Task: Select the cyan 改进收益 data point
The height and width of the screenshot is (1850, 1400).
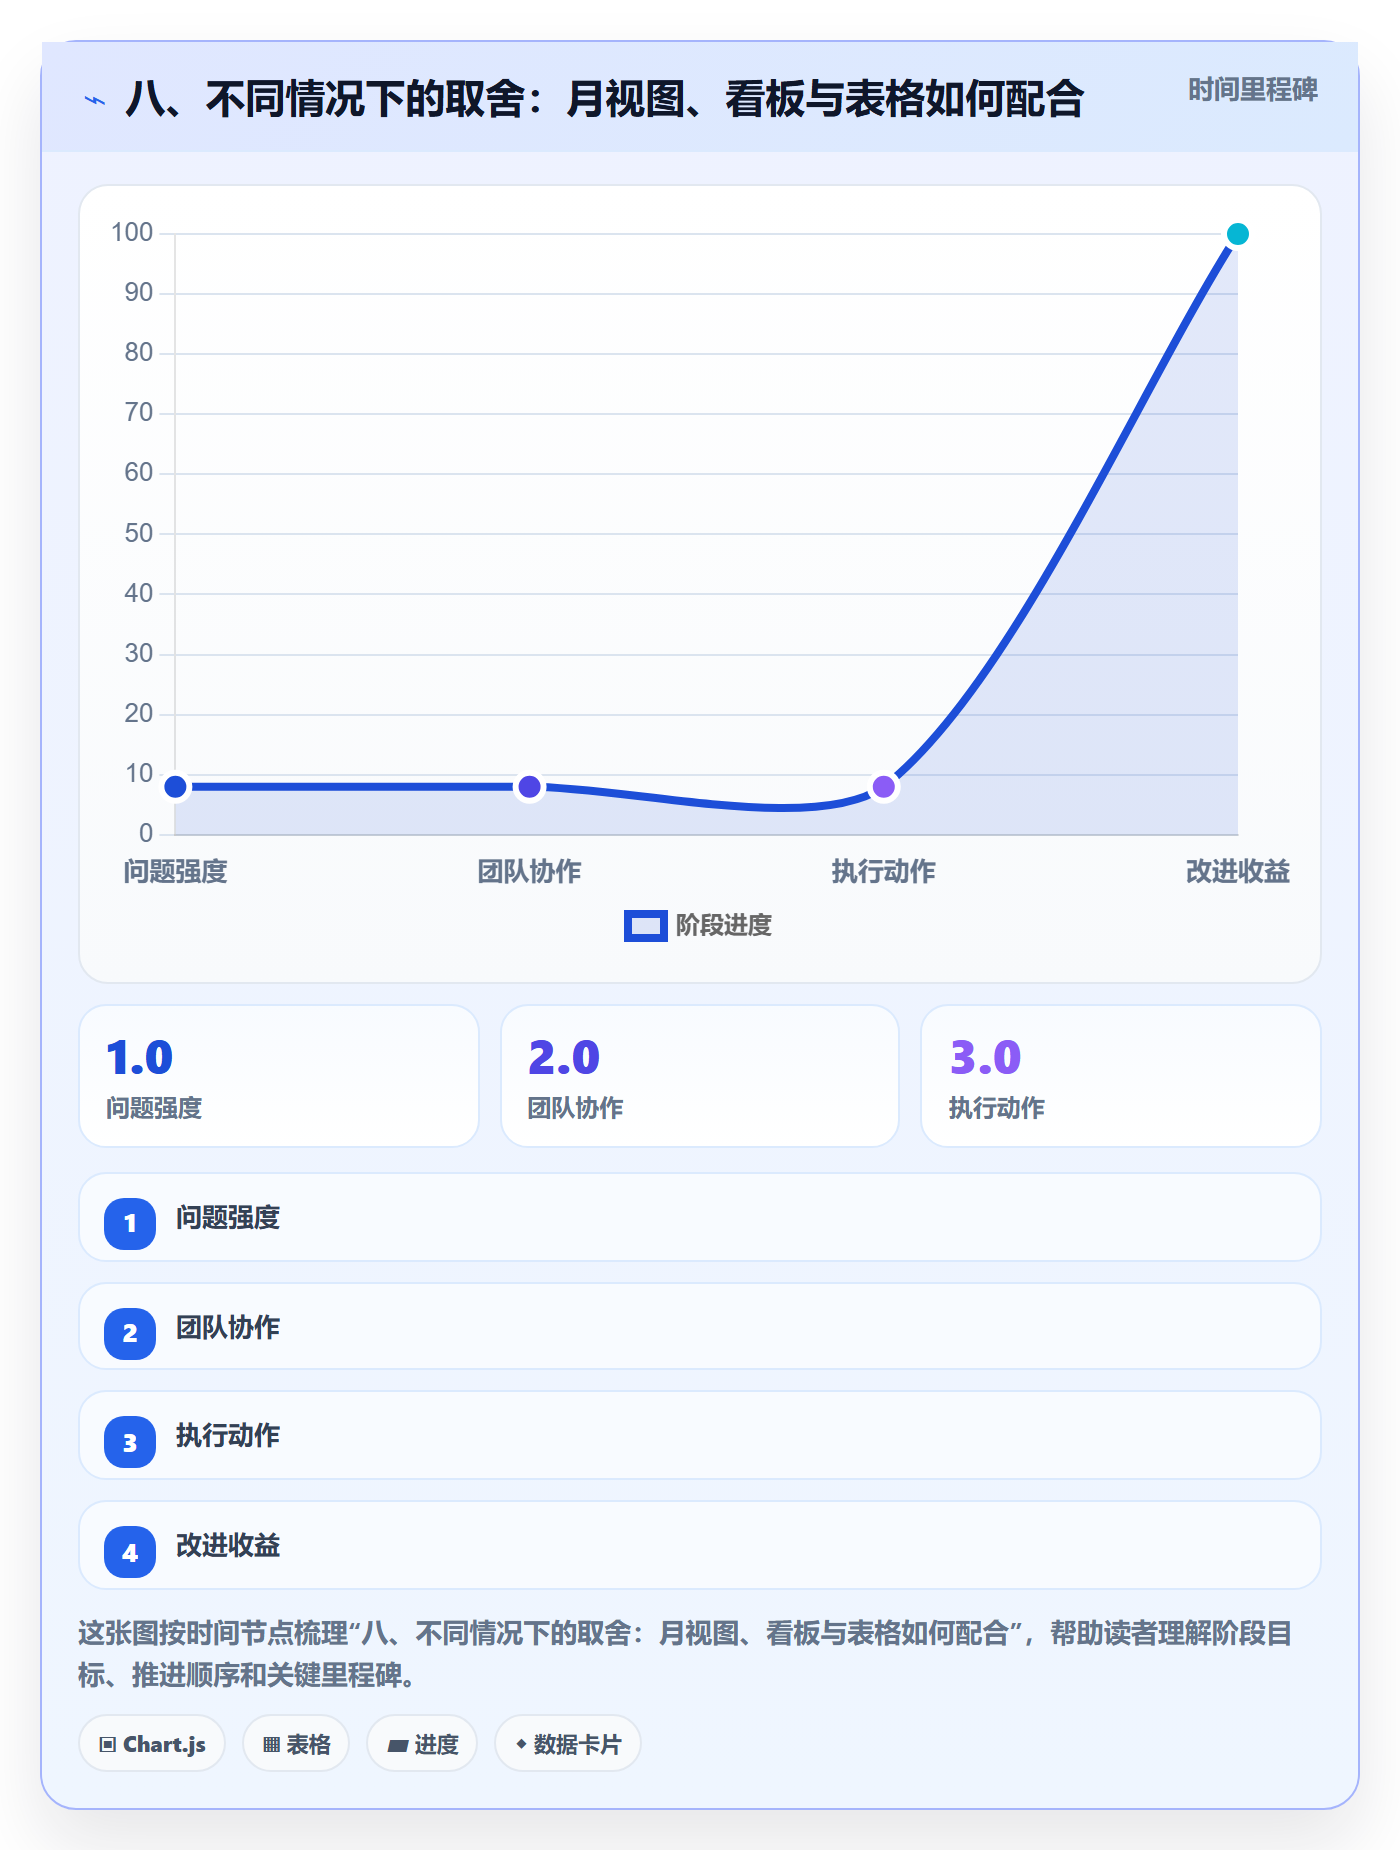Action: [x=1237, y=234]
